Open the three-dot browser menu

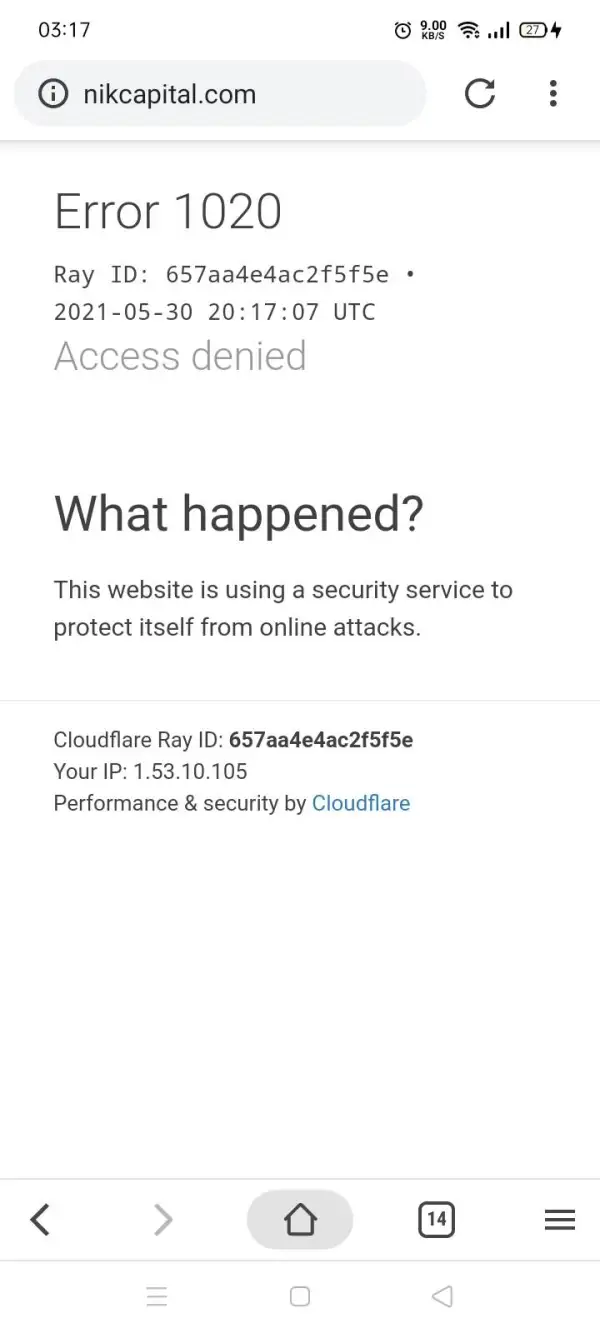pyautogui.click(x=553, y=94)
